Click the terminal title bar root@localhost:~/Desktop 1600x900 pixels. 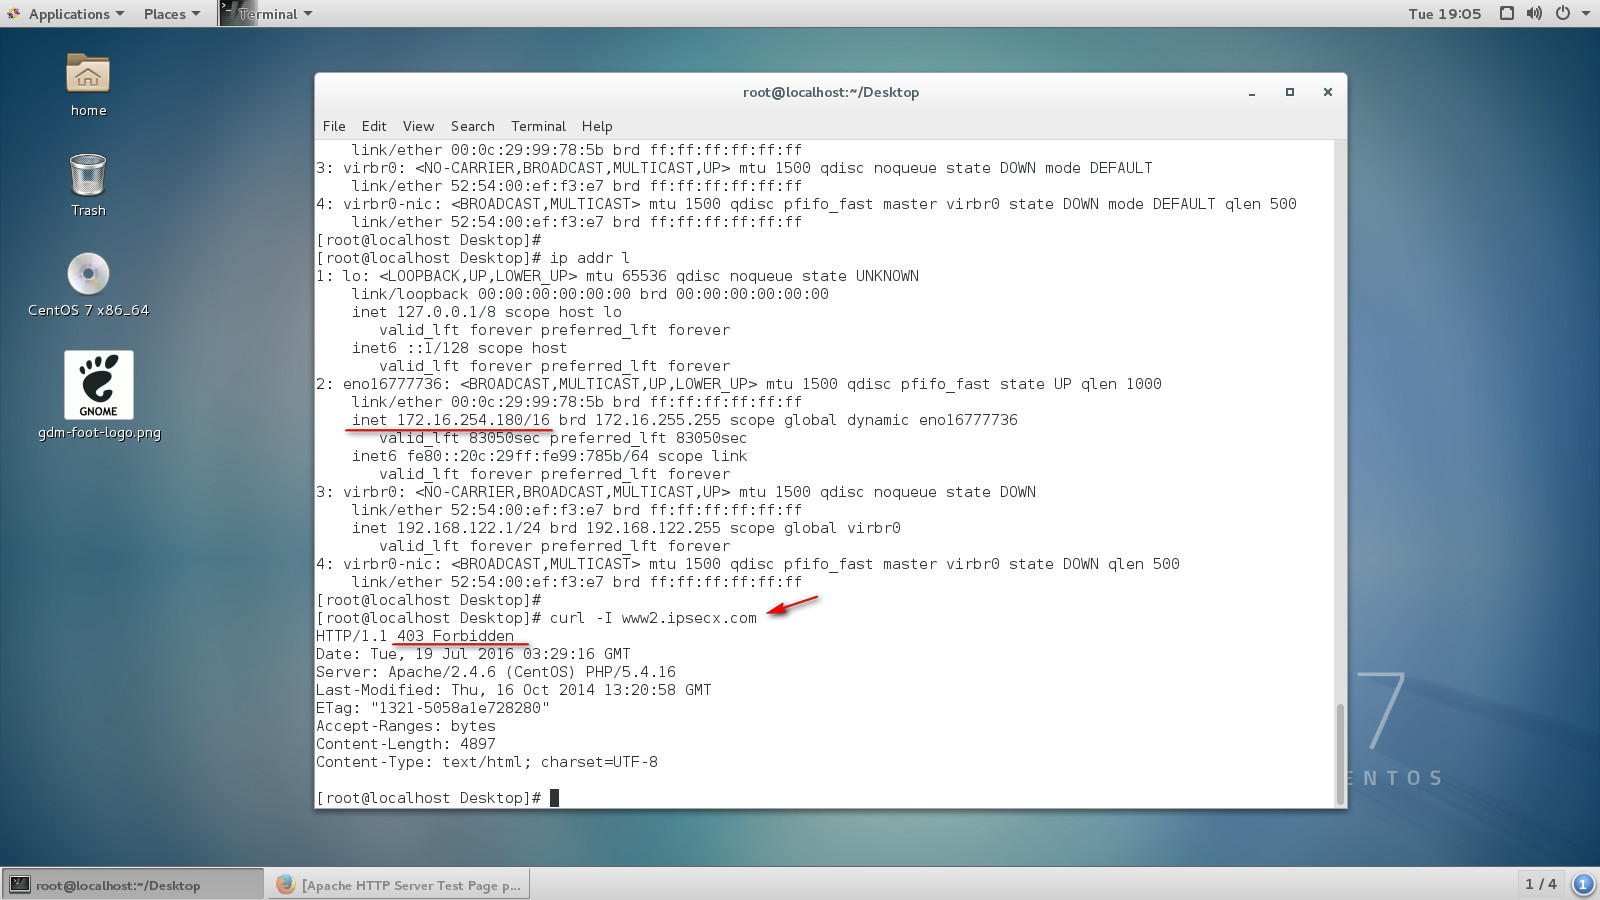tap(830, 92)
